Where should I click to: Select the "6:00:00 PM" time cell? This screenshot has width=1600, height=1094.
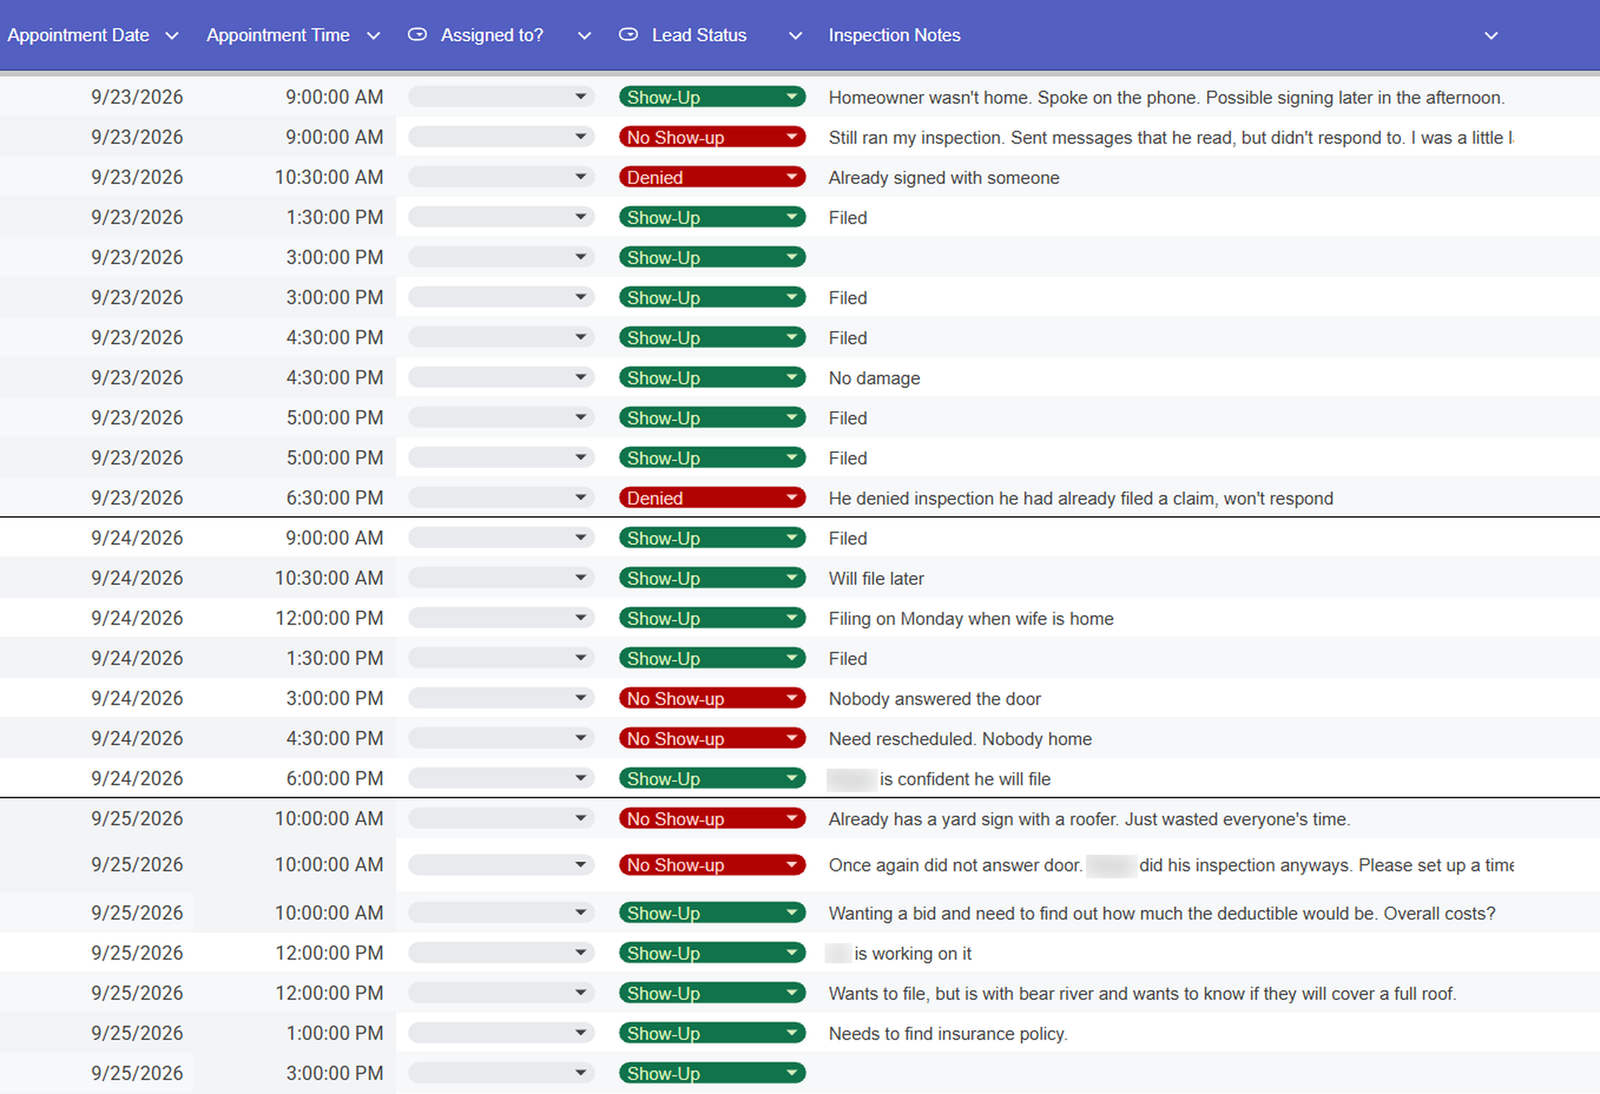[x=334, y=778]
